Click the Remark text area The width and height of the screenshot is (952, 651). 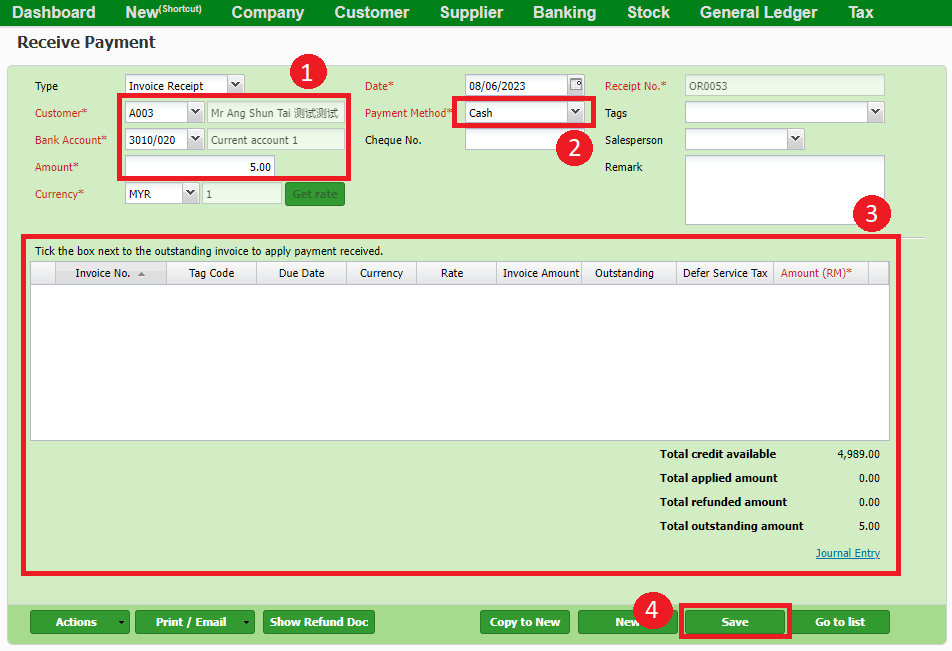(x=784, y=190)
